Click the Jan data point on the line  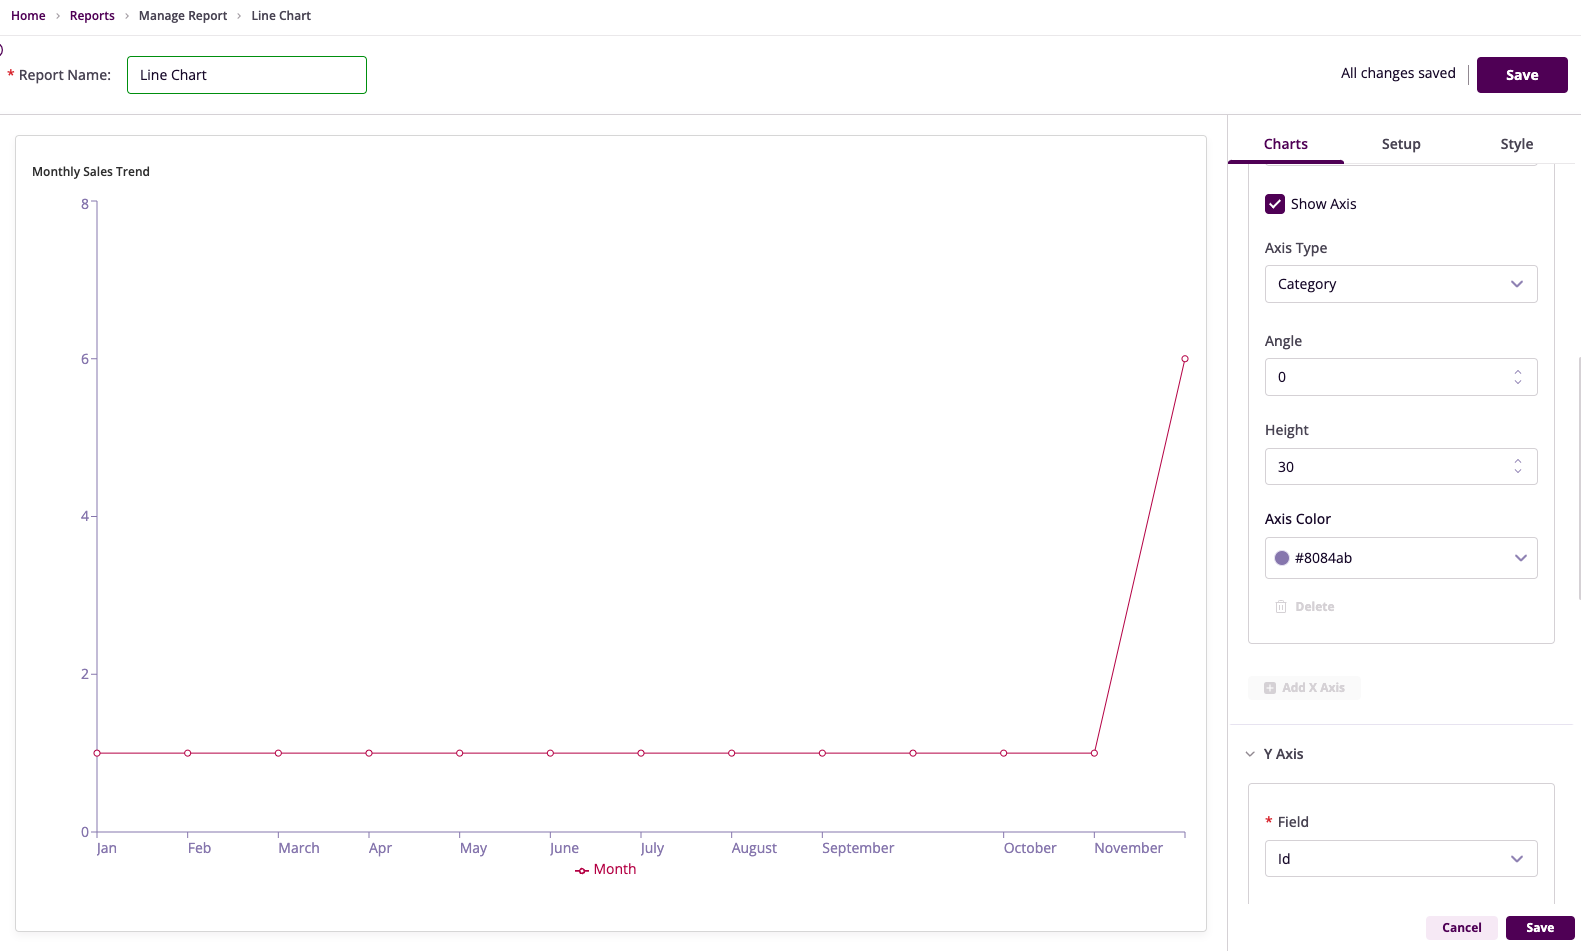click(97, 753)
